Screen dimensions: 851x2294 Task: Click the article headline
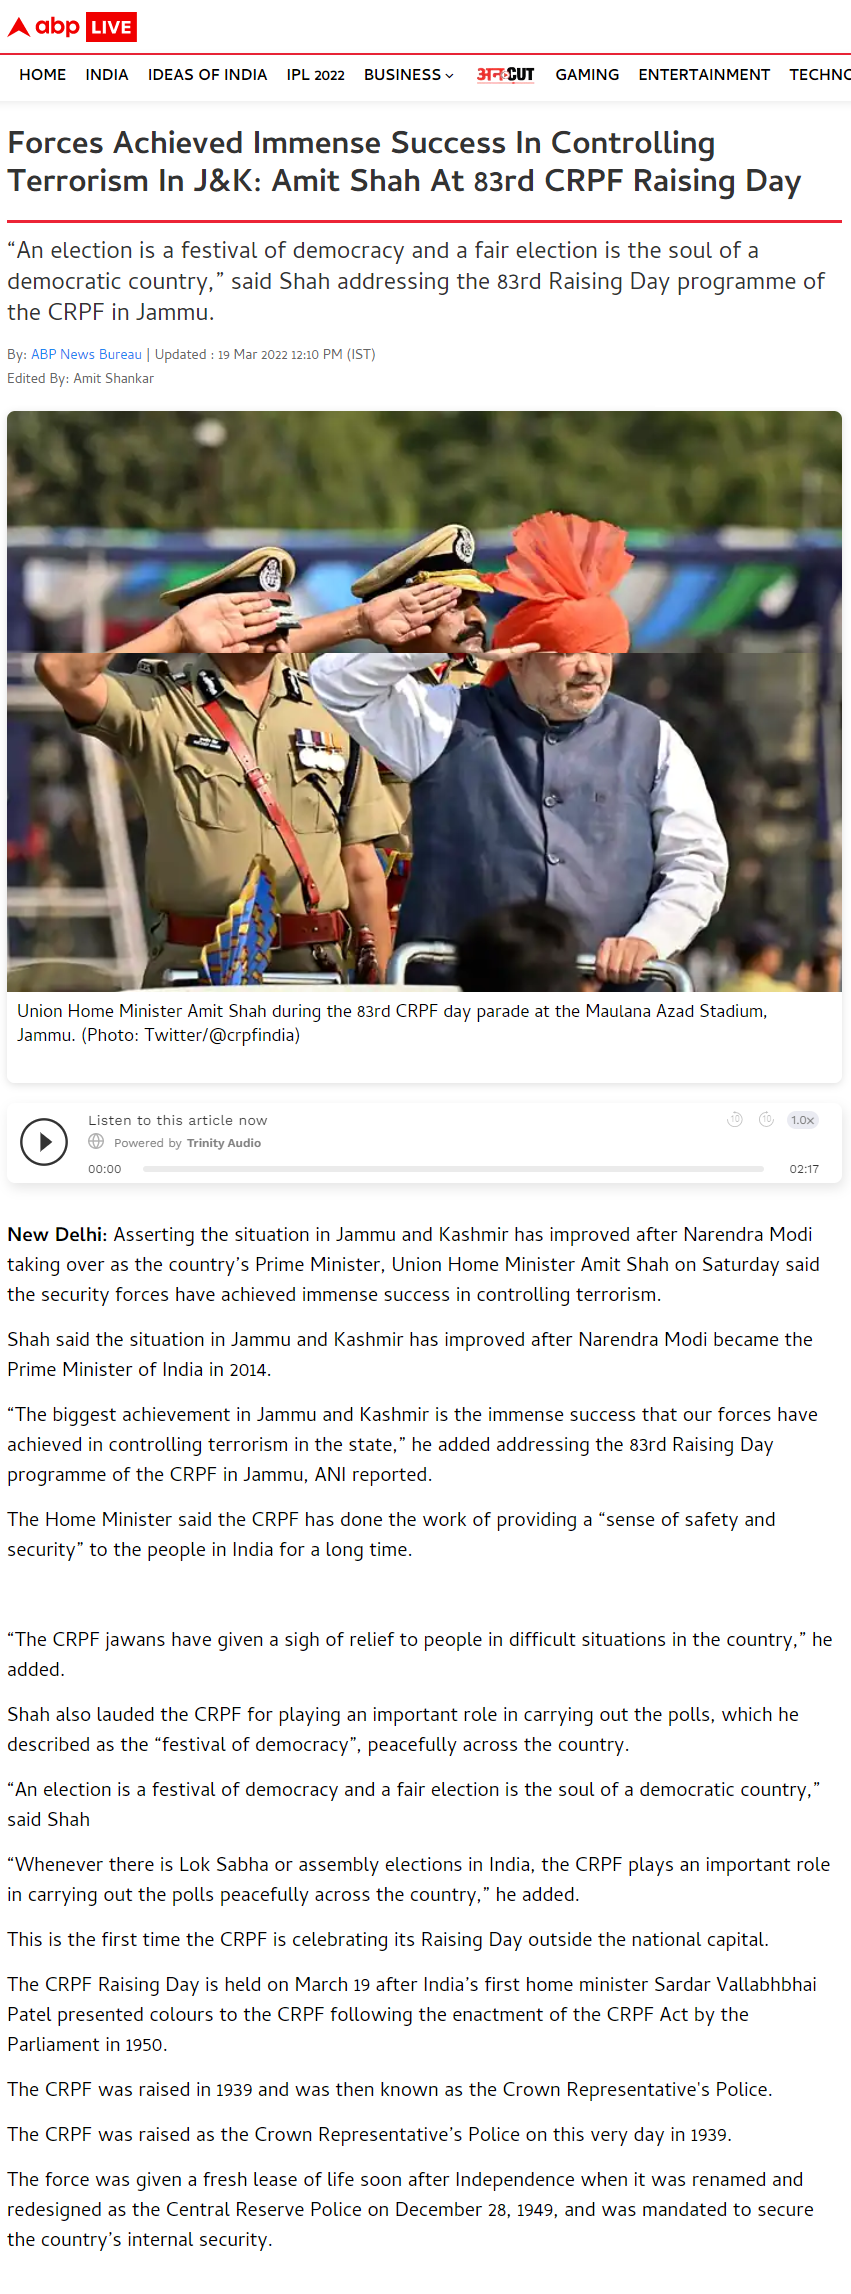(x=404, y=162)
